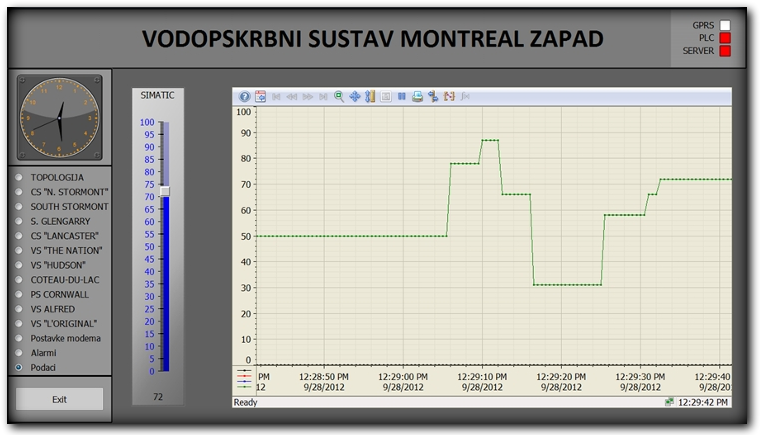Click the statistics function icon

coord(465,97)
